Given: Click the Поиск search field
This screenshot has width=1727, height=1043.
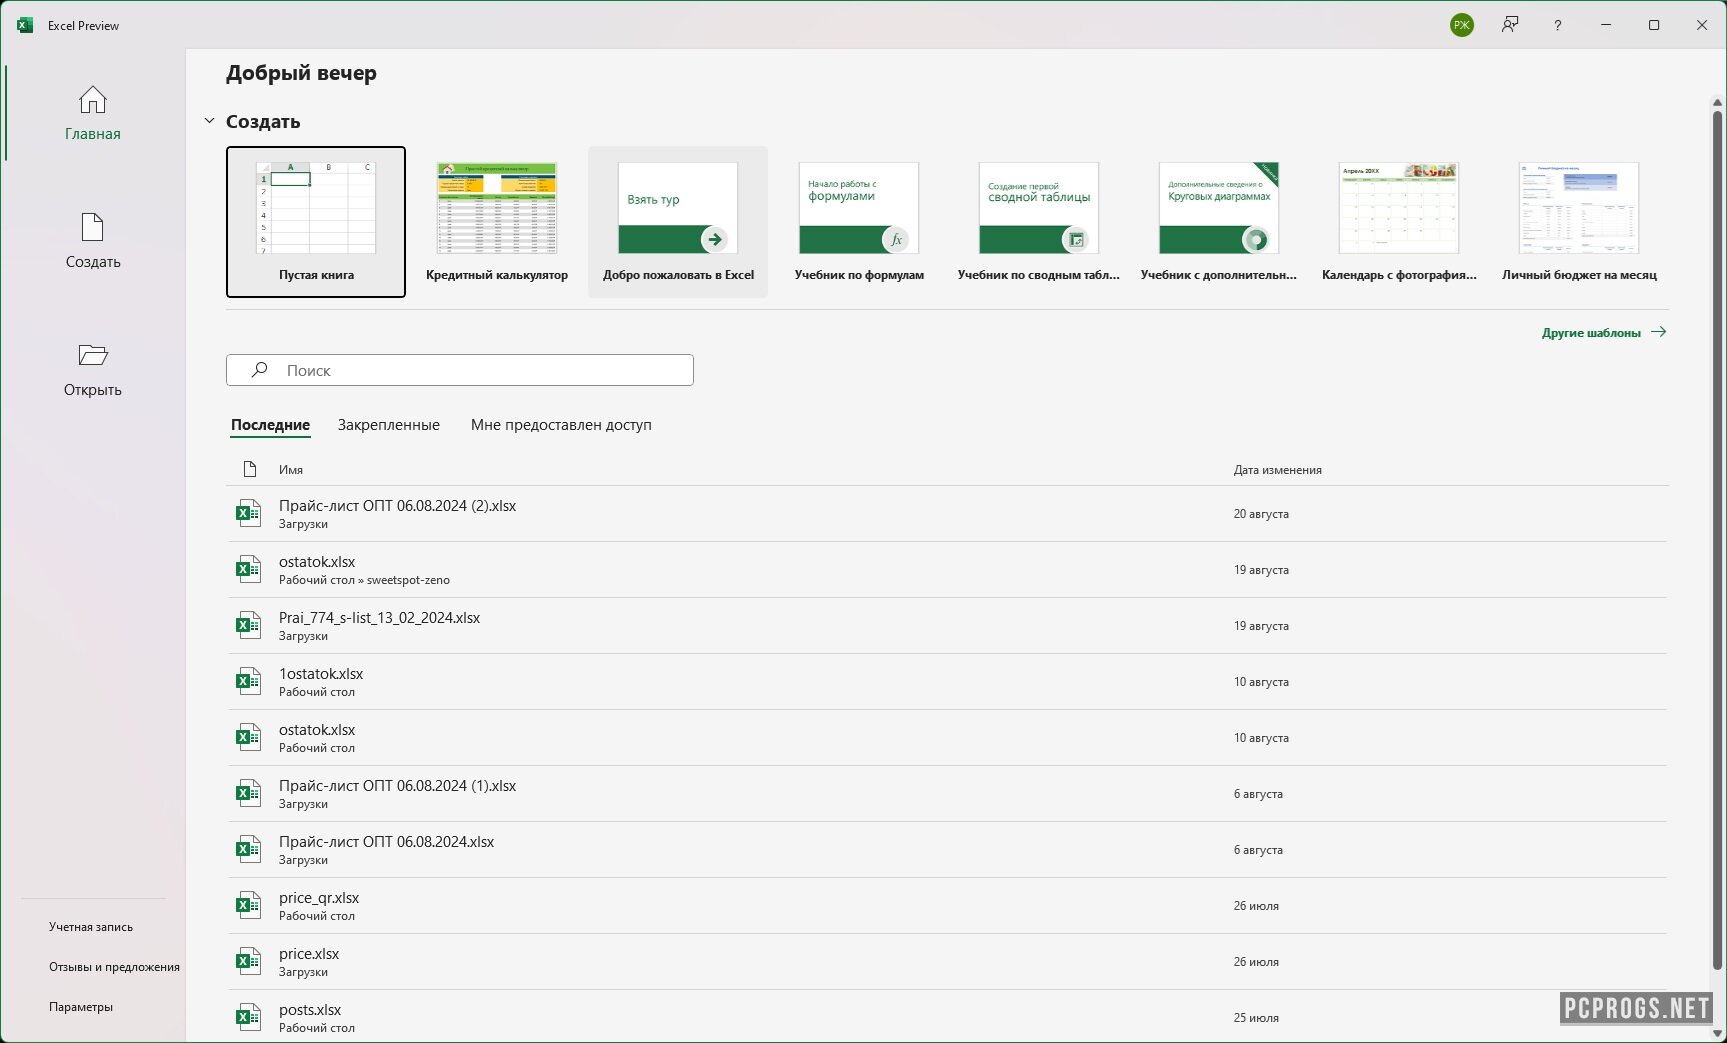Looking at the screenshot, I should [460, 370].
